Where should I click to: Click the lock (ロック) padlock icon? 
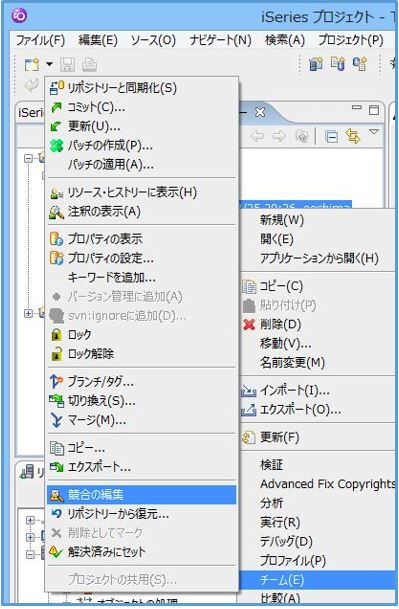click(x=57, y=335)
